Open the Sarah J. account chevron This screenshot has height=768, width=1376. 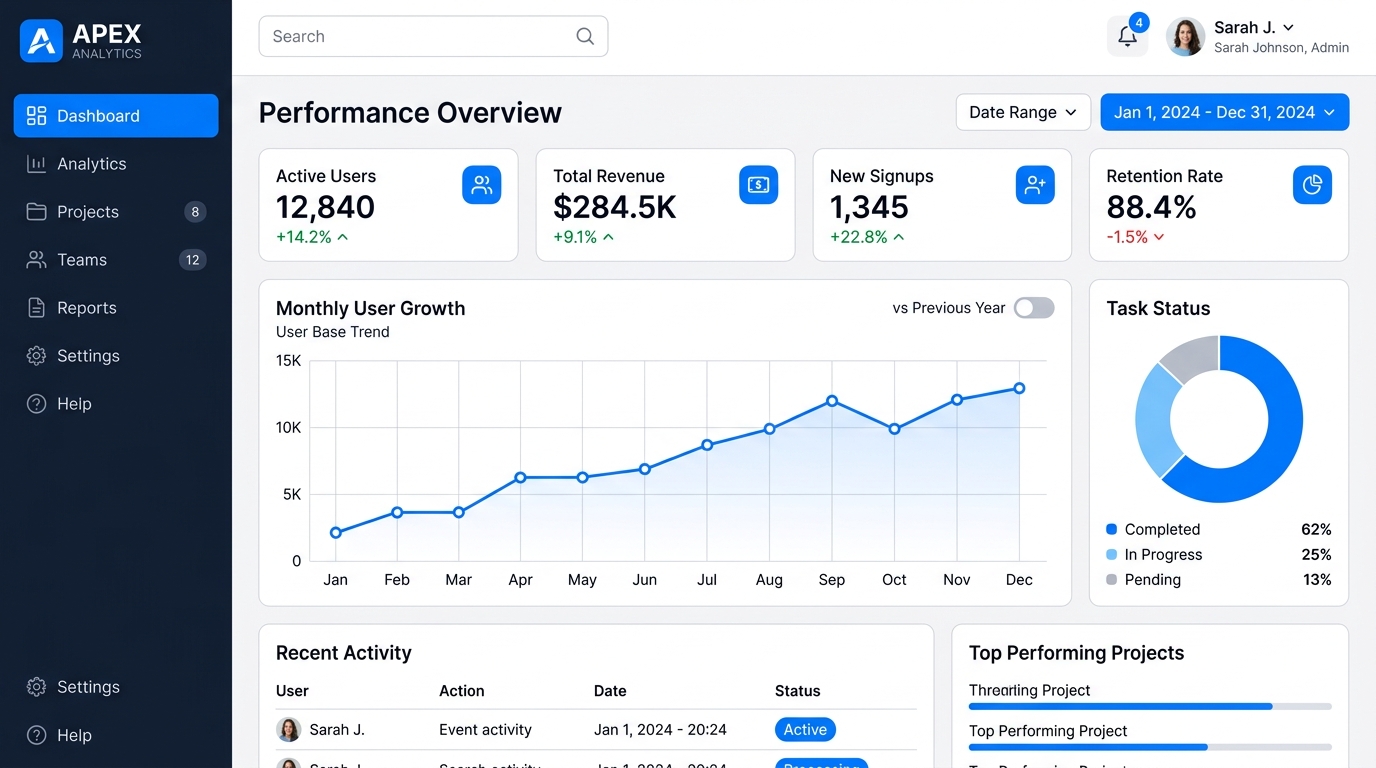(x=1287, y=27)
